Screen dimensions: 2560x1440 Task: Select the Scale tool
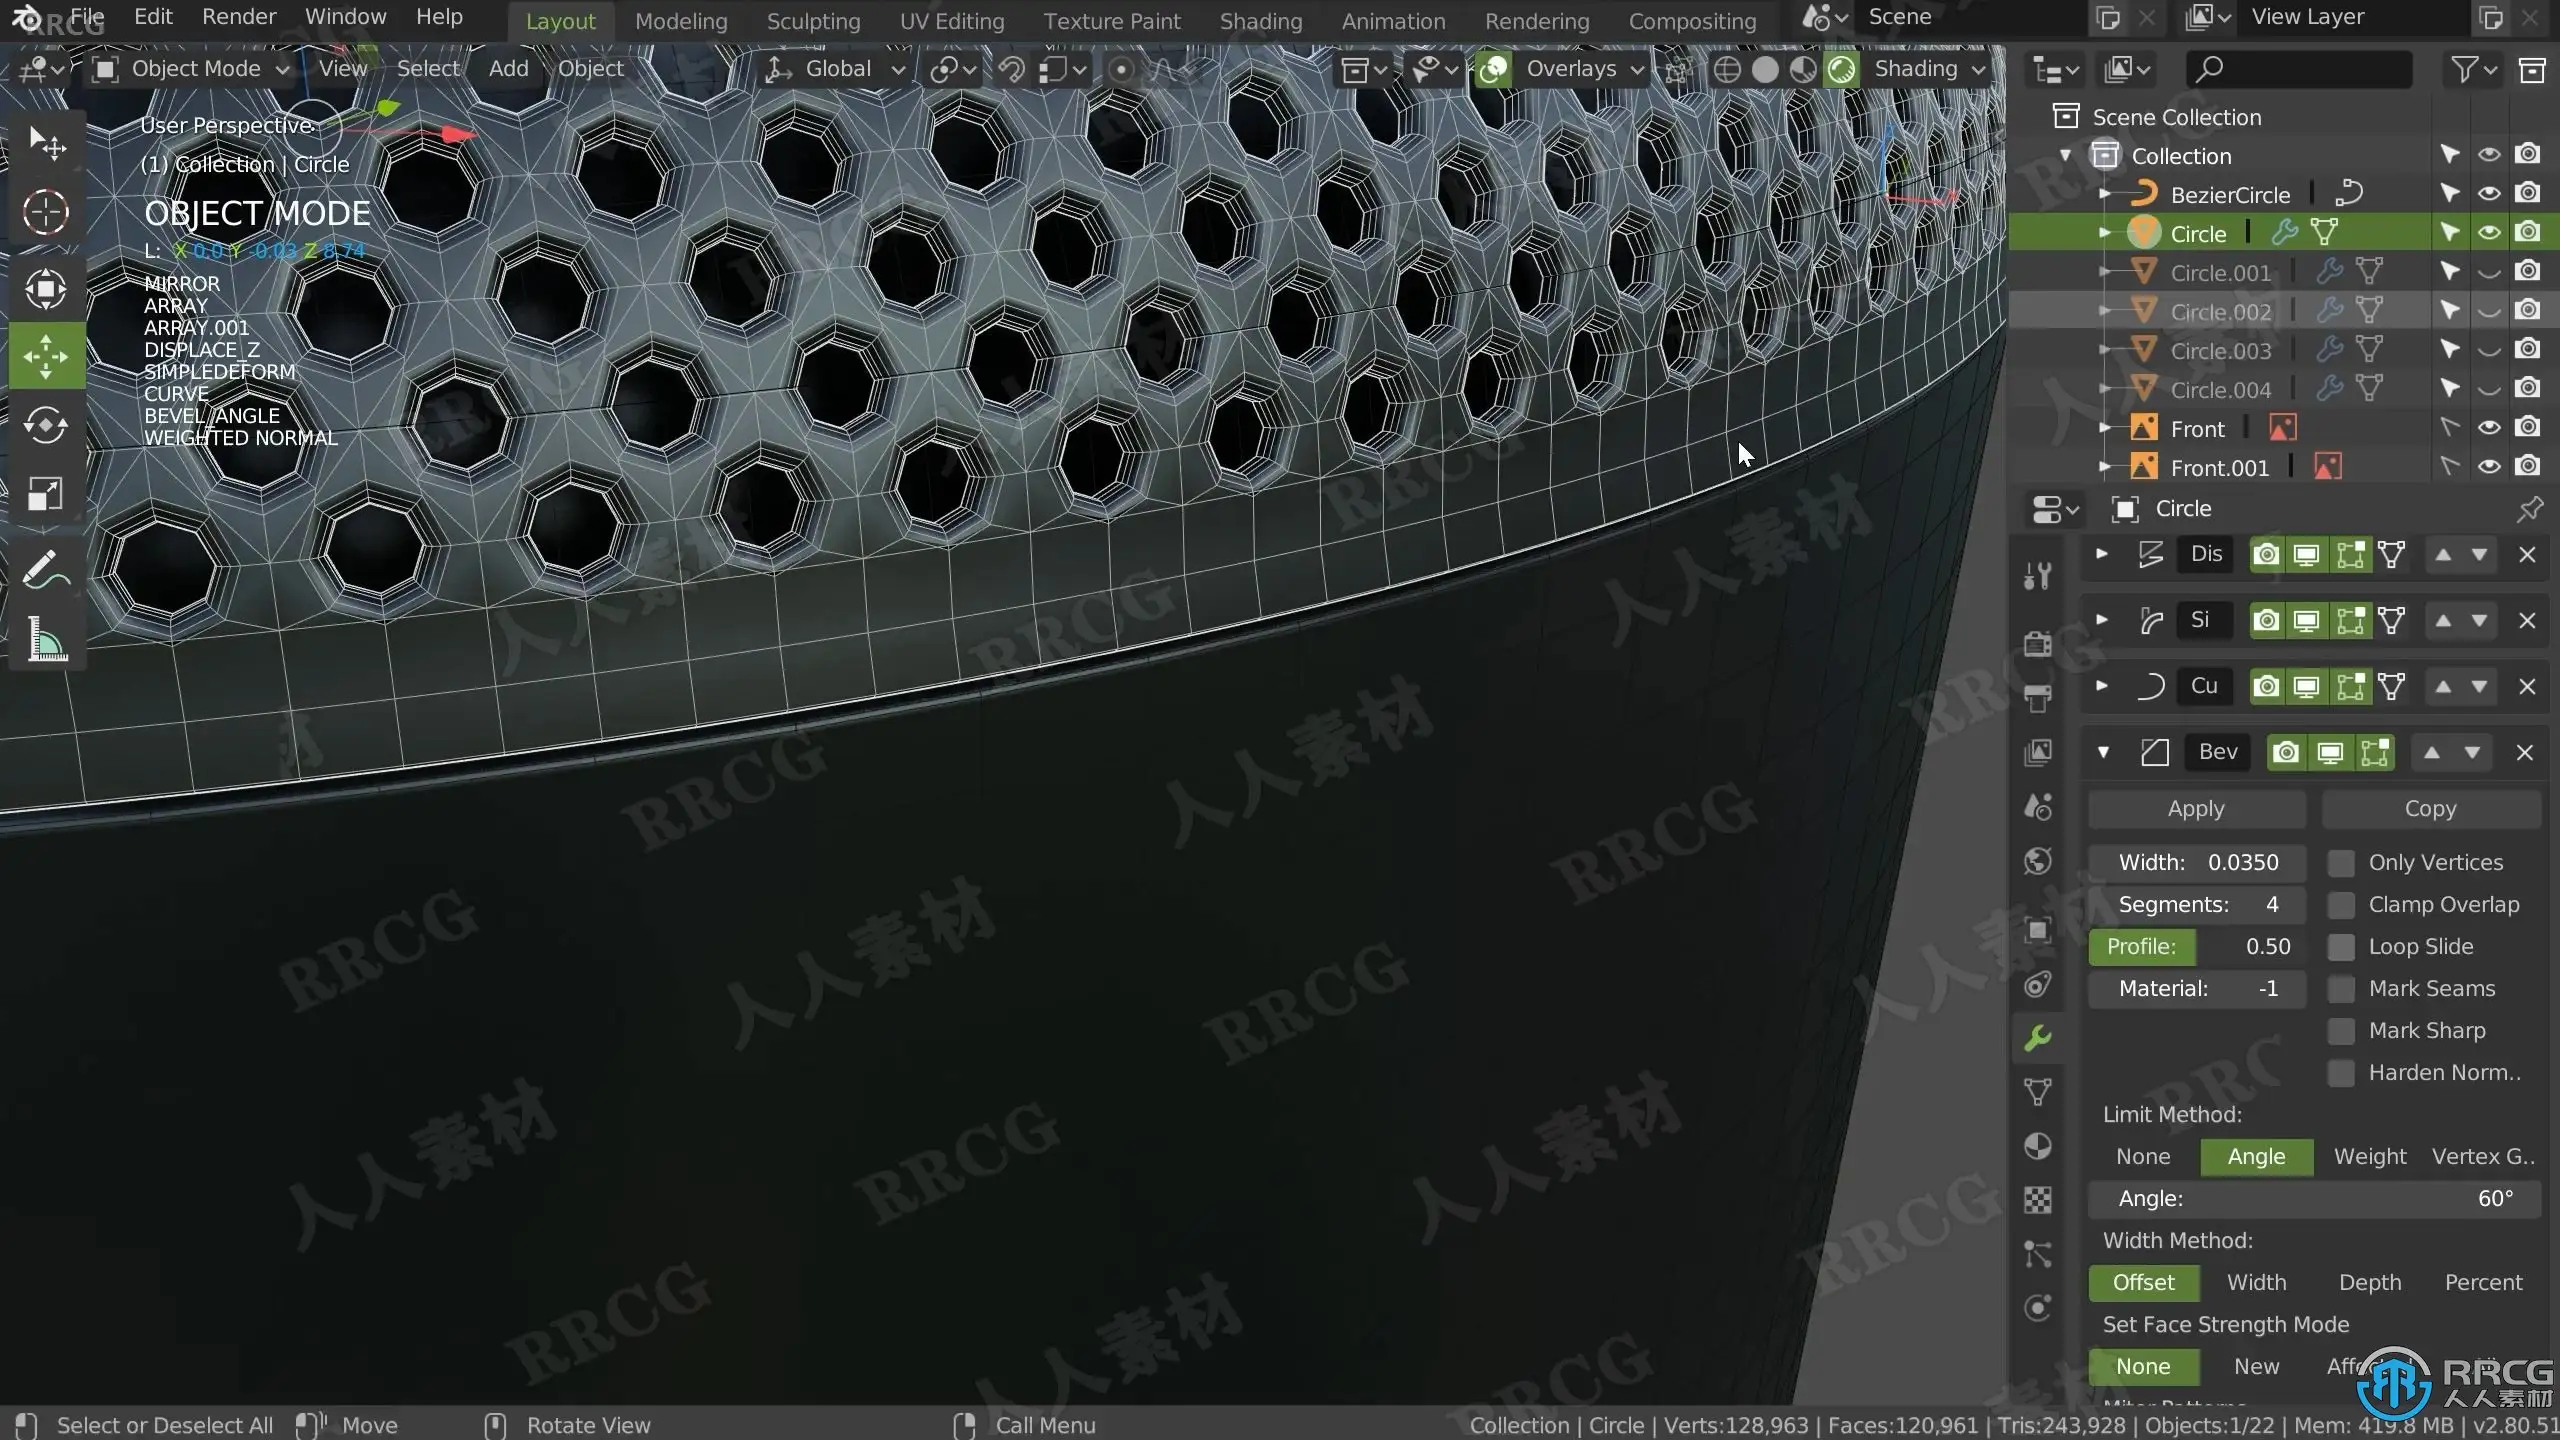45,494
